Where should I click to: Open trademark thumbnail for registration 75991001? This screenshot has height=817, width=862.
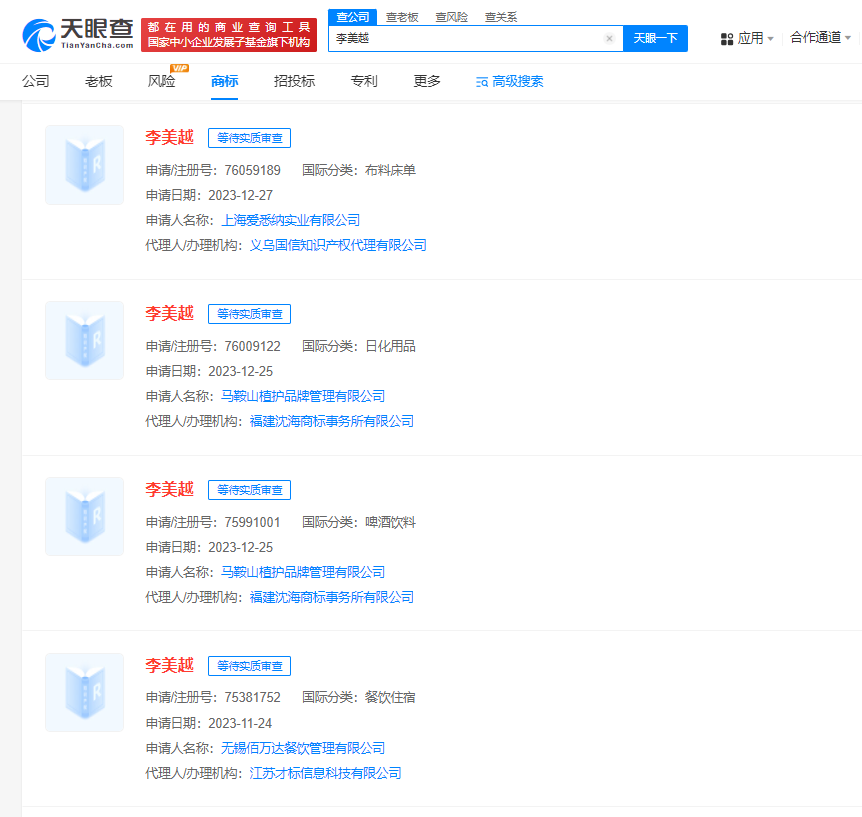85,517
